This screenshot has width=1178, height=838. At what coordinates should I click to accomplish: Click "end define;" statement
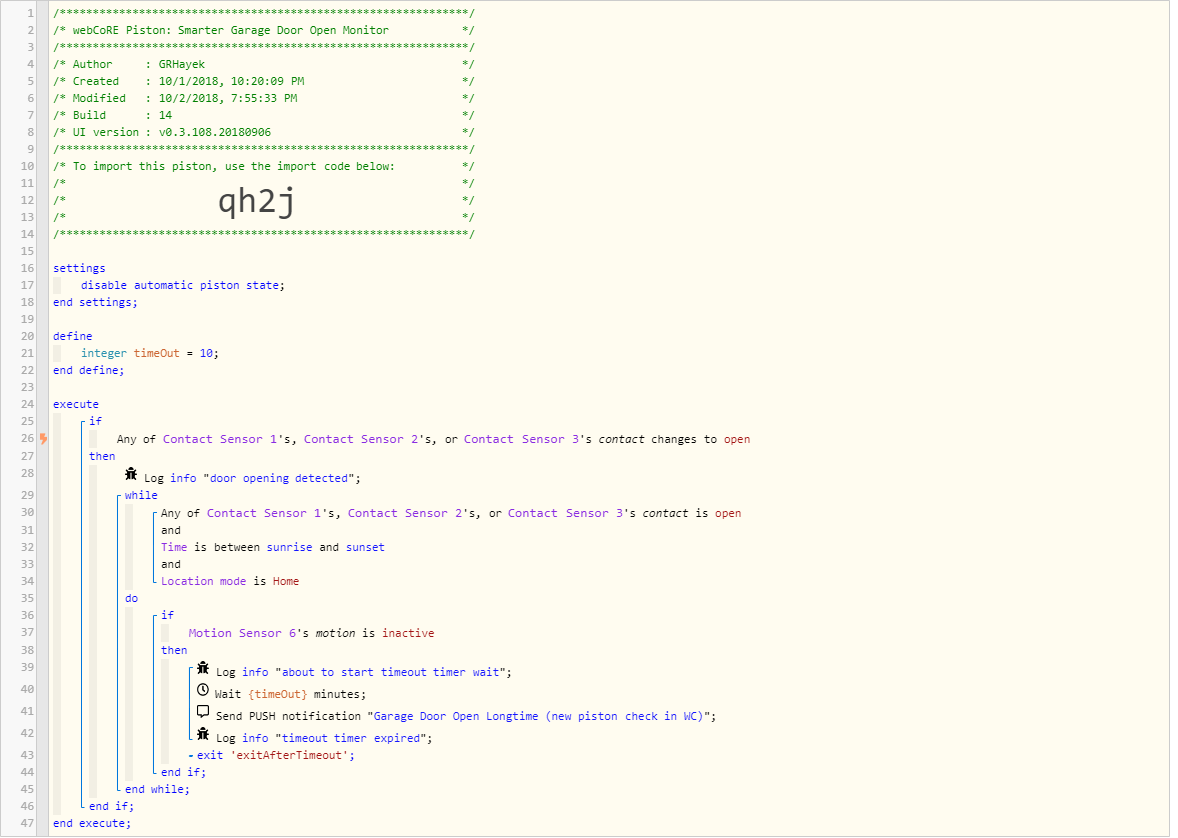pyautogui.click(x=89, y=371)
